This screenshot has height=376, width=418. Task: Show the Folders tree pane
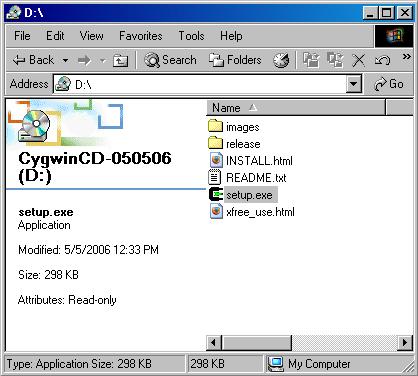[x=235, y=60]
